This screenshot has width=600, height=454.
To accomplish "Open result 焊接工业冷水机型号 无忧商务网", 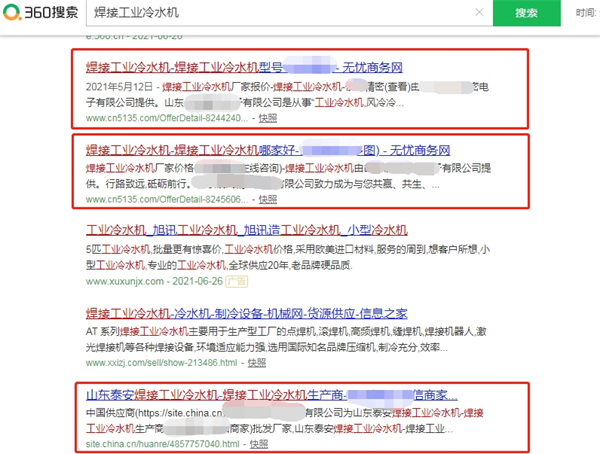I will point(244,68).
